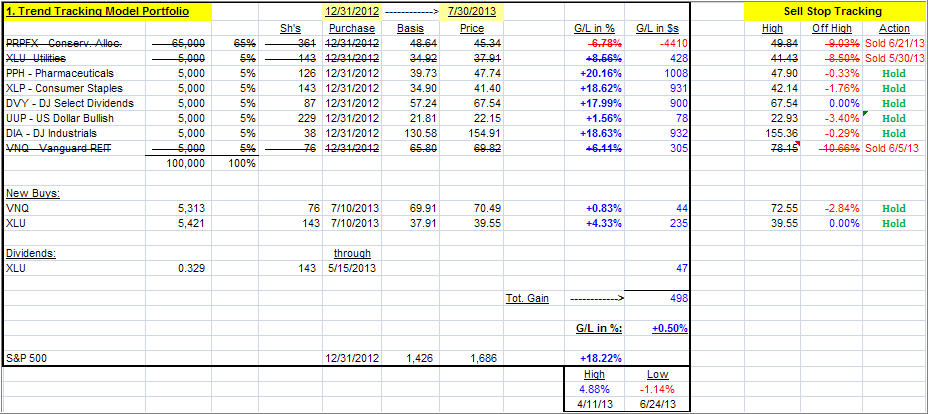Select the Trend Tracking Model Portfolio title cell

(x=107, y=11)
